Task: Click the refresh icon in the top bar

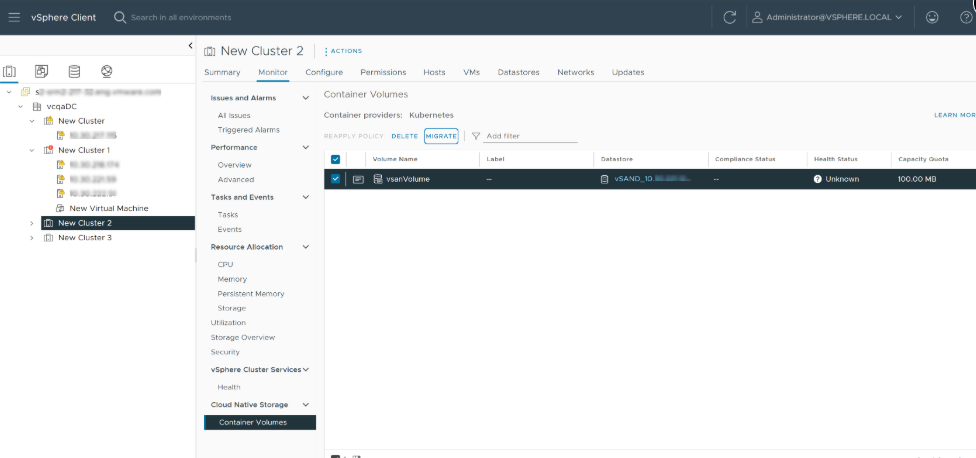Action: click(x=730, y=17)
